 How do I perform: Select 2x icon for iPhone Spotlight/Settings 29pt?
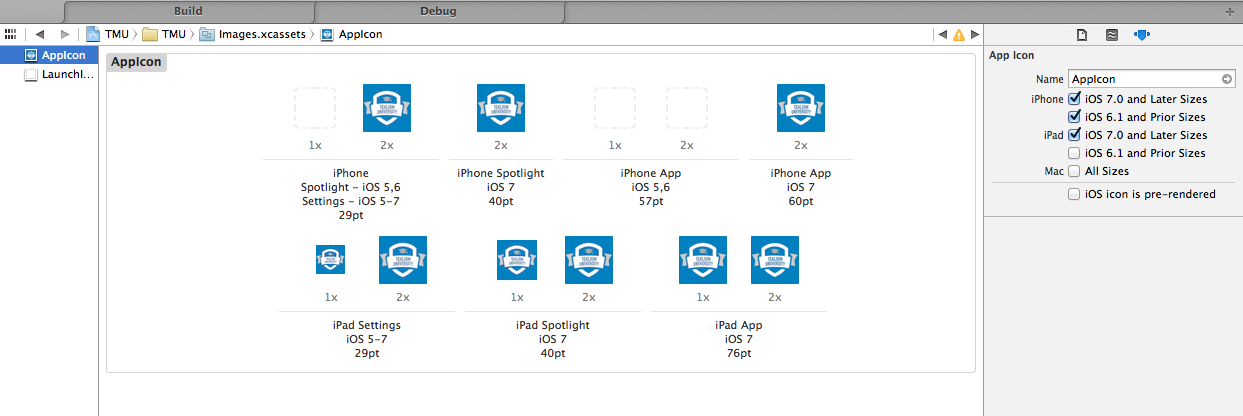[x=387, y=108]
